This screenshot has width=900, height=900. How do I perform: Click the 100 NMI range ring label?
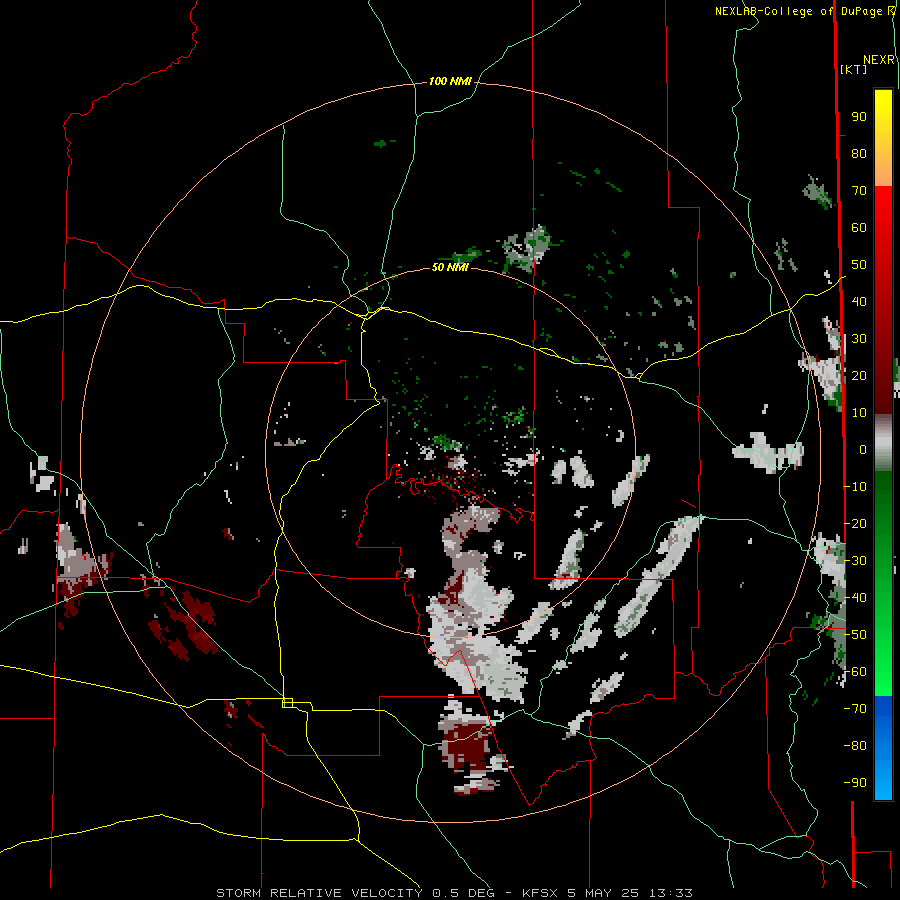(450, 82)
